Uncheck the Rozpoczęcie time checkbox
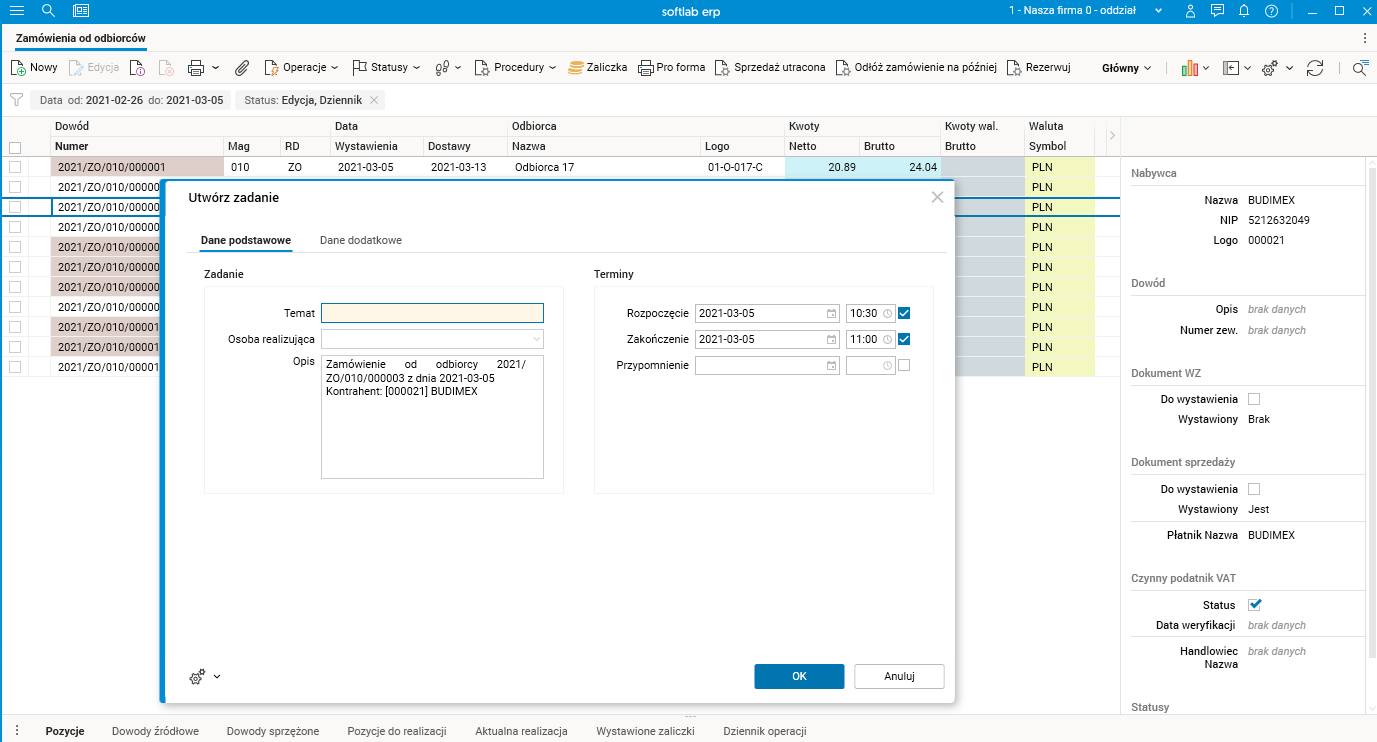The height and width of the screenshot is (742, 1377). (x=904, y=313)
